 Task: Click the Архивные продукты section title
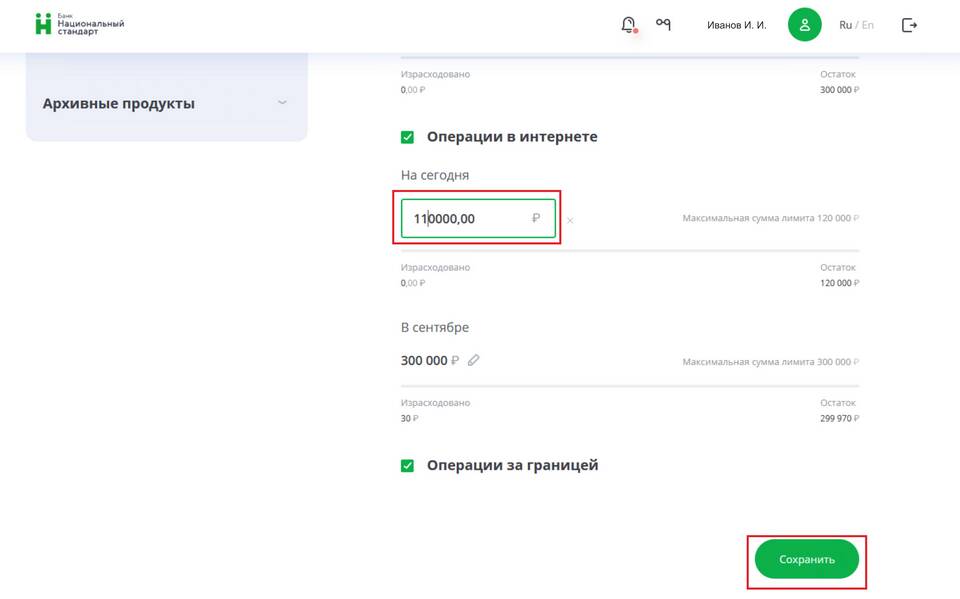tap(119, 104)
